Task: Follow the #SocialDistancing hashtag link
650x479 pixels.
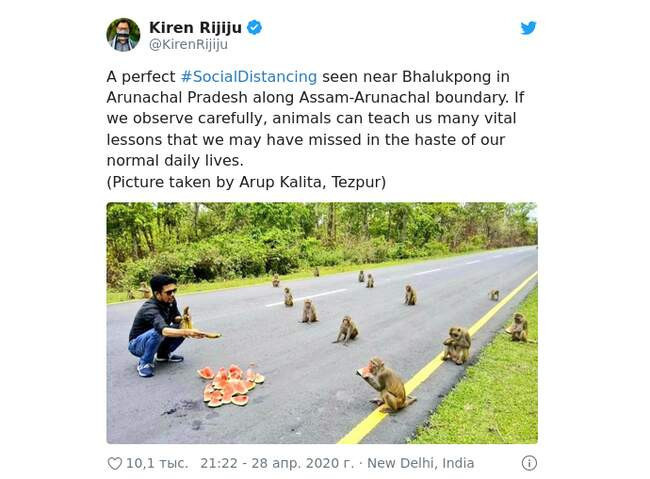Action: (249, 77)
